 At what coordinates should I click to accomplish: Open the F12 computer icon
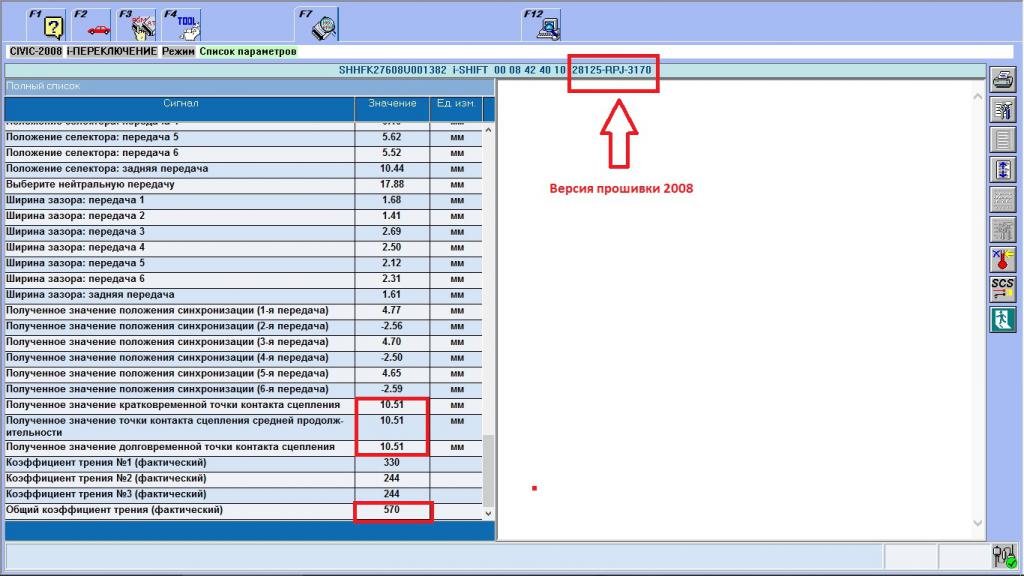pos(546,26)
